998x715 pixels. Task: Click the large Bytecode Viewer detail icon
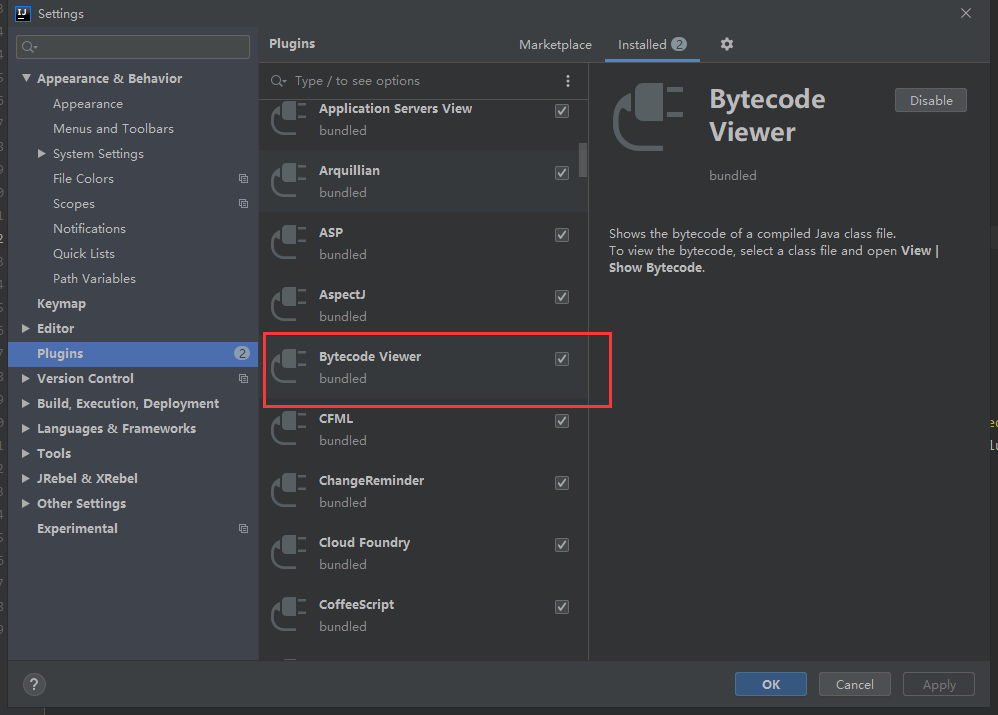pyautogui.click(x=648, y=117)
